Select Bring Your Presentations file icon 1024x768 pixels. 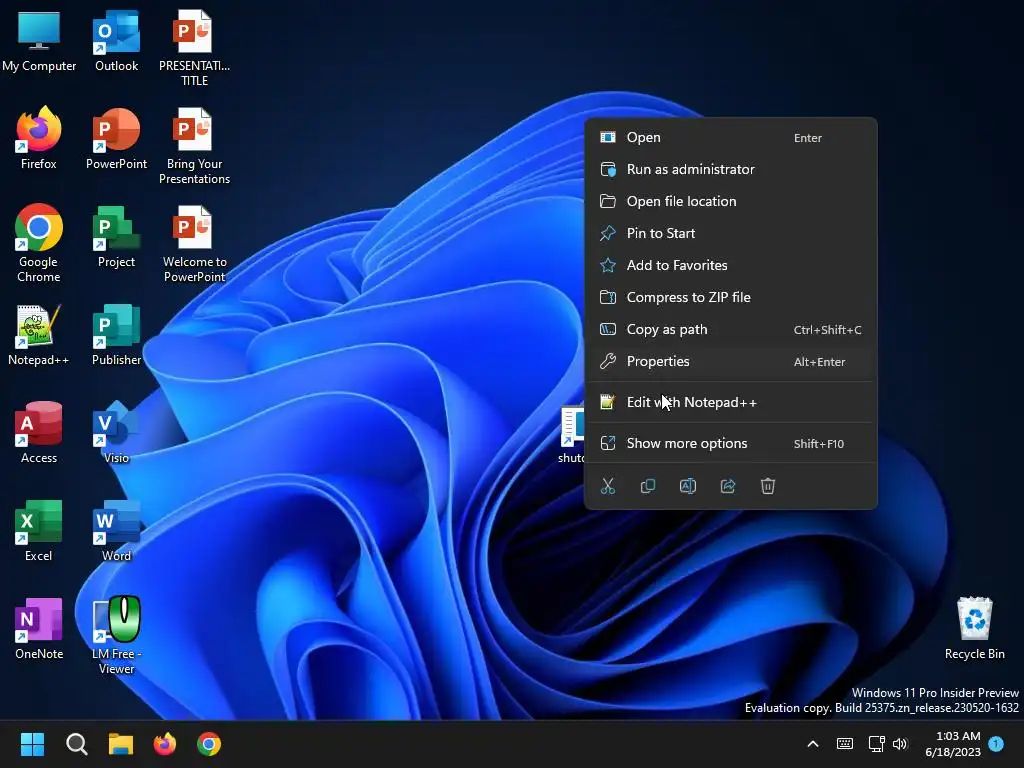point(194,146)
